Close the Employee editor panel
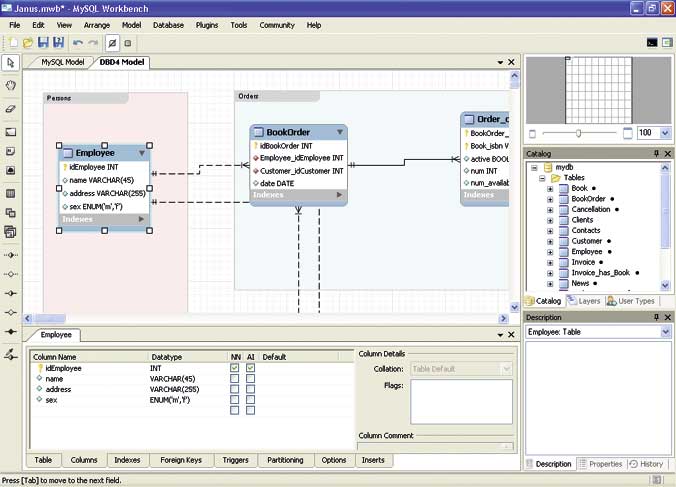 point(511,334)
